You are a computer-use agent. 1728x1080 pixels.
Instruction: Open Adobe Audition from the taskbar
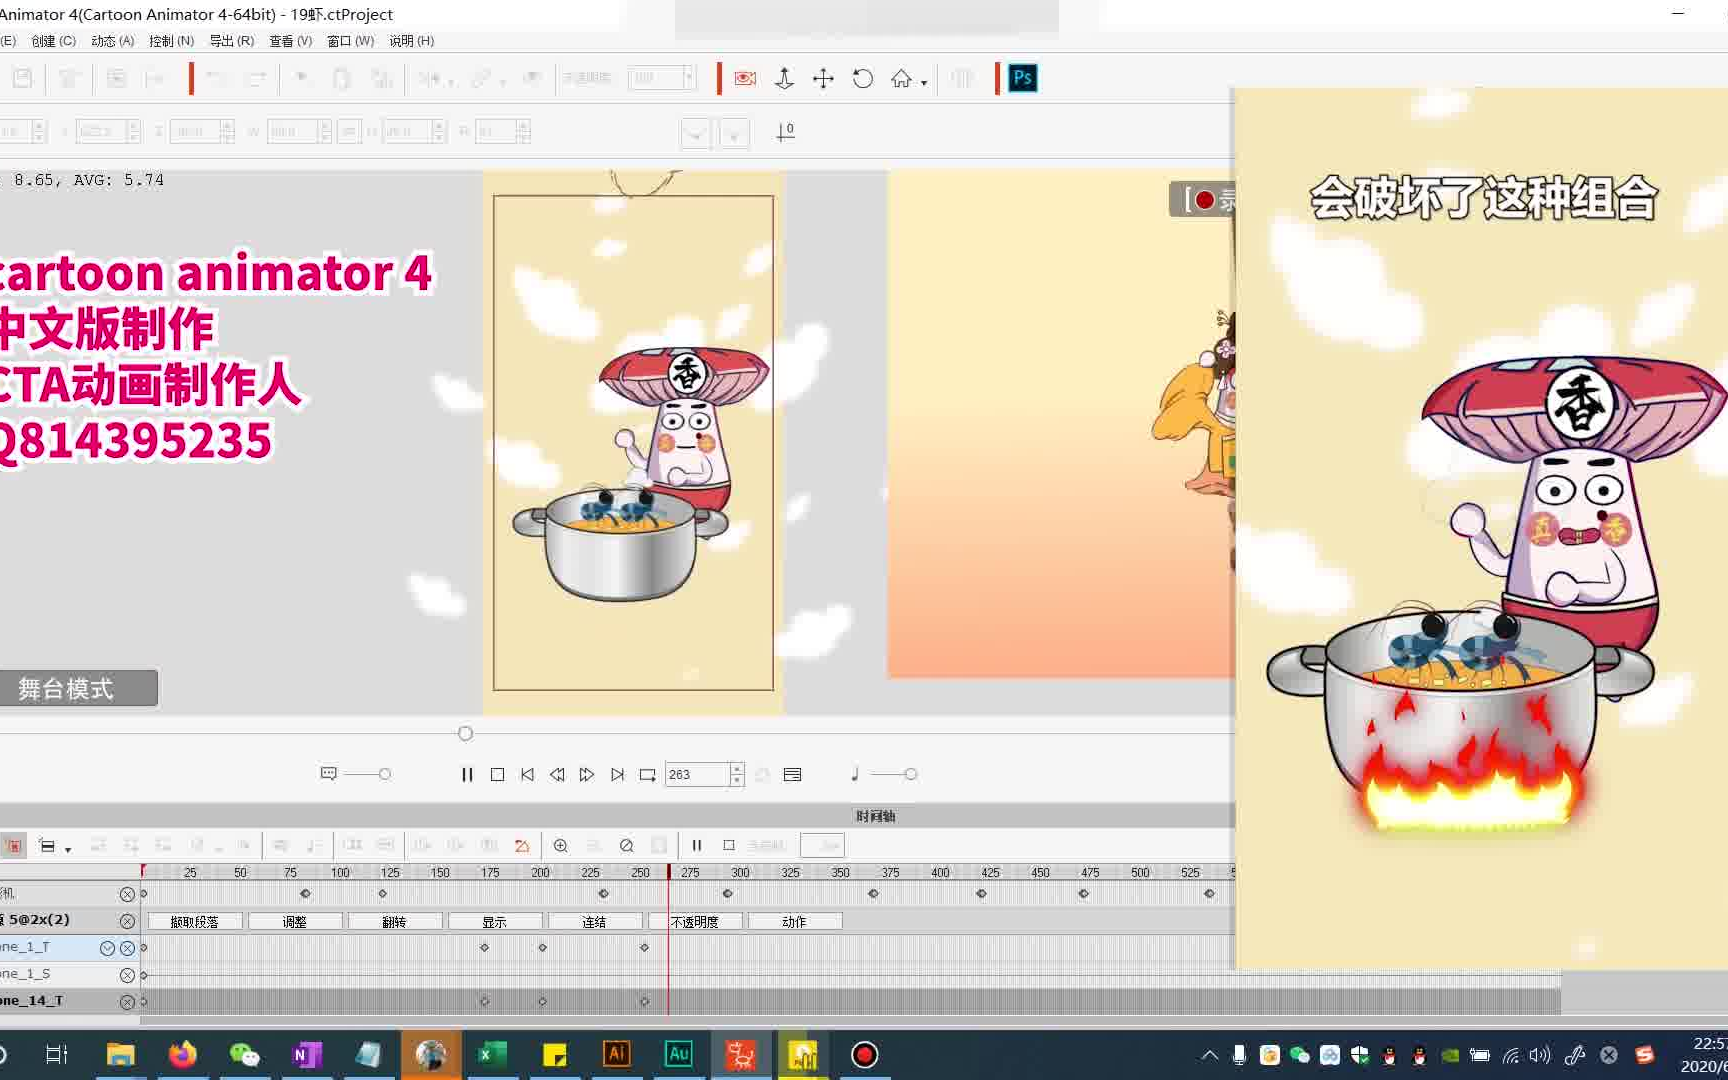[679, 1054]
